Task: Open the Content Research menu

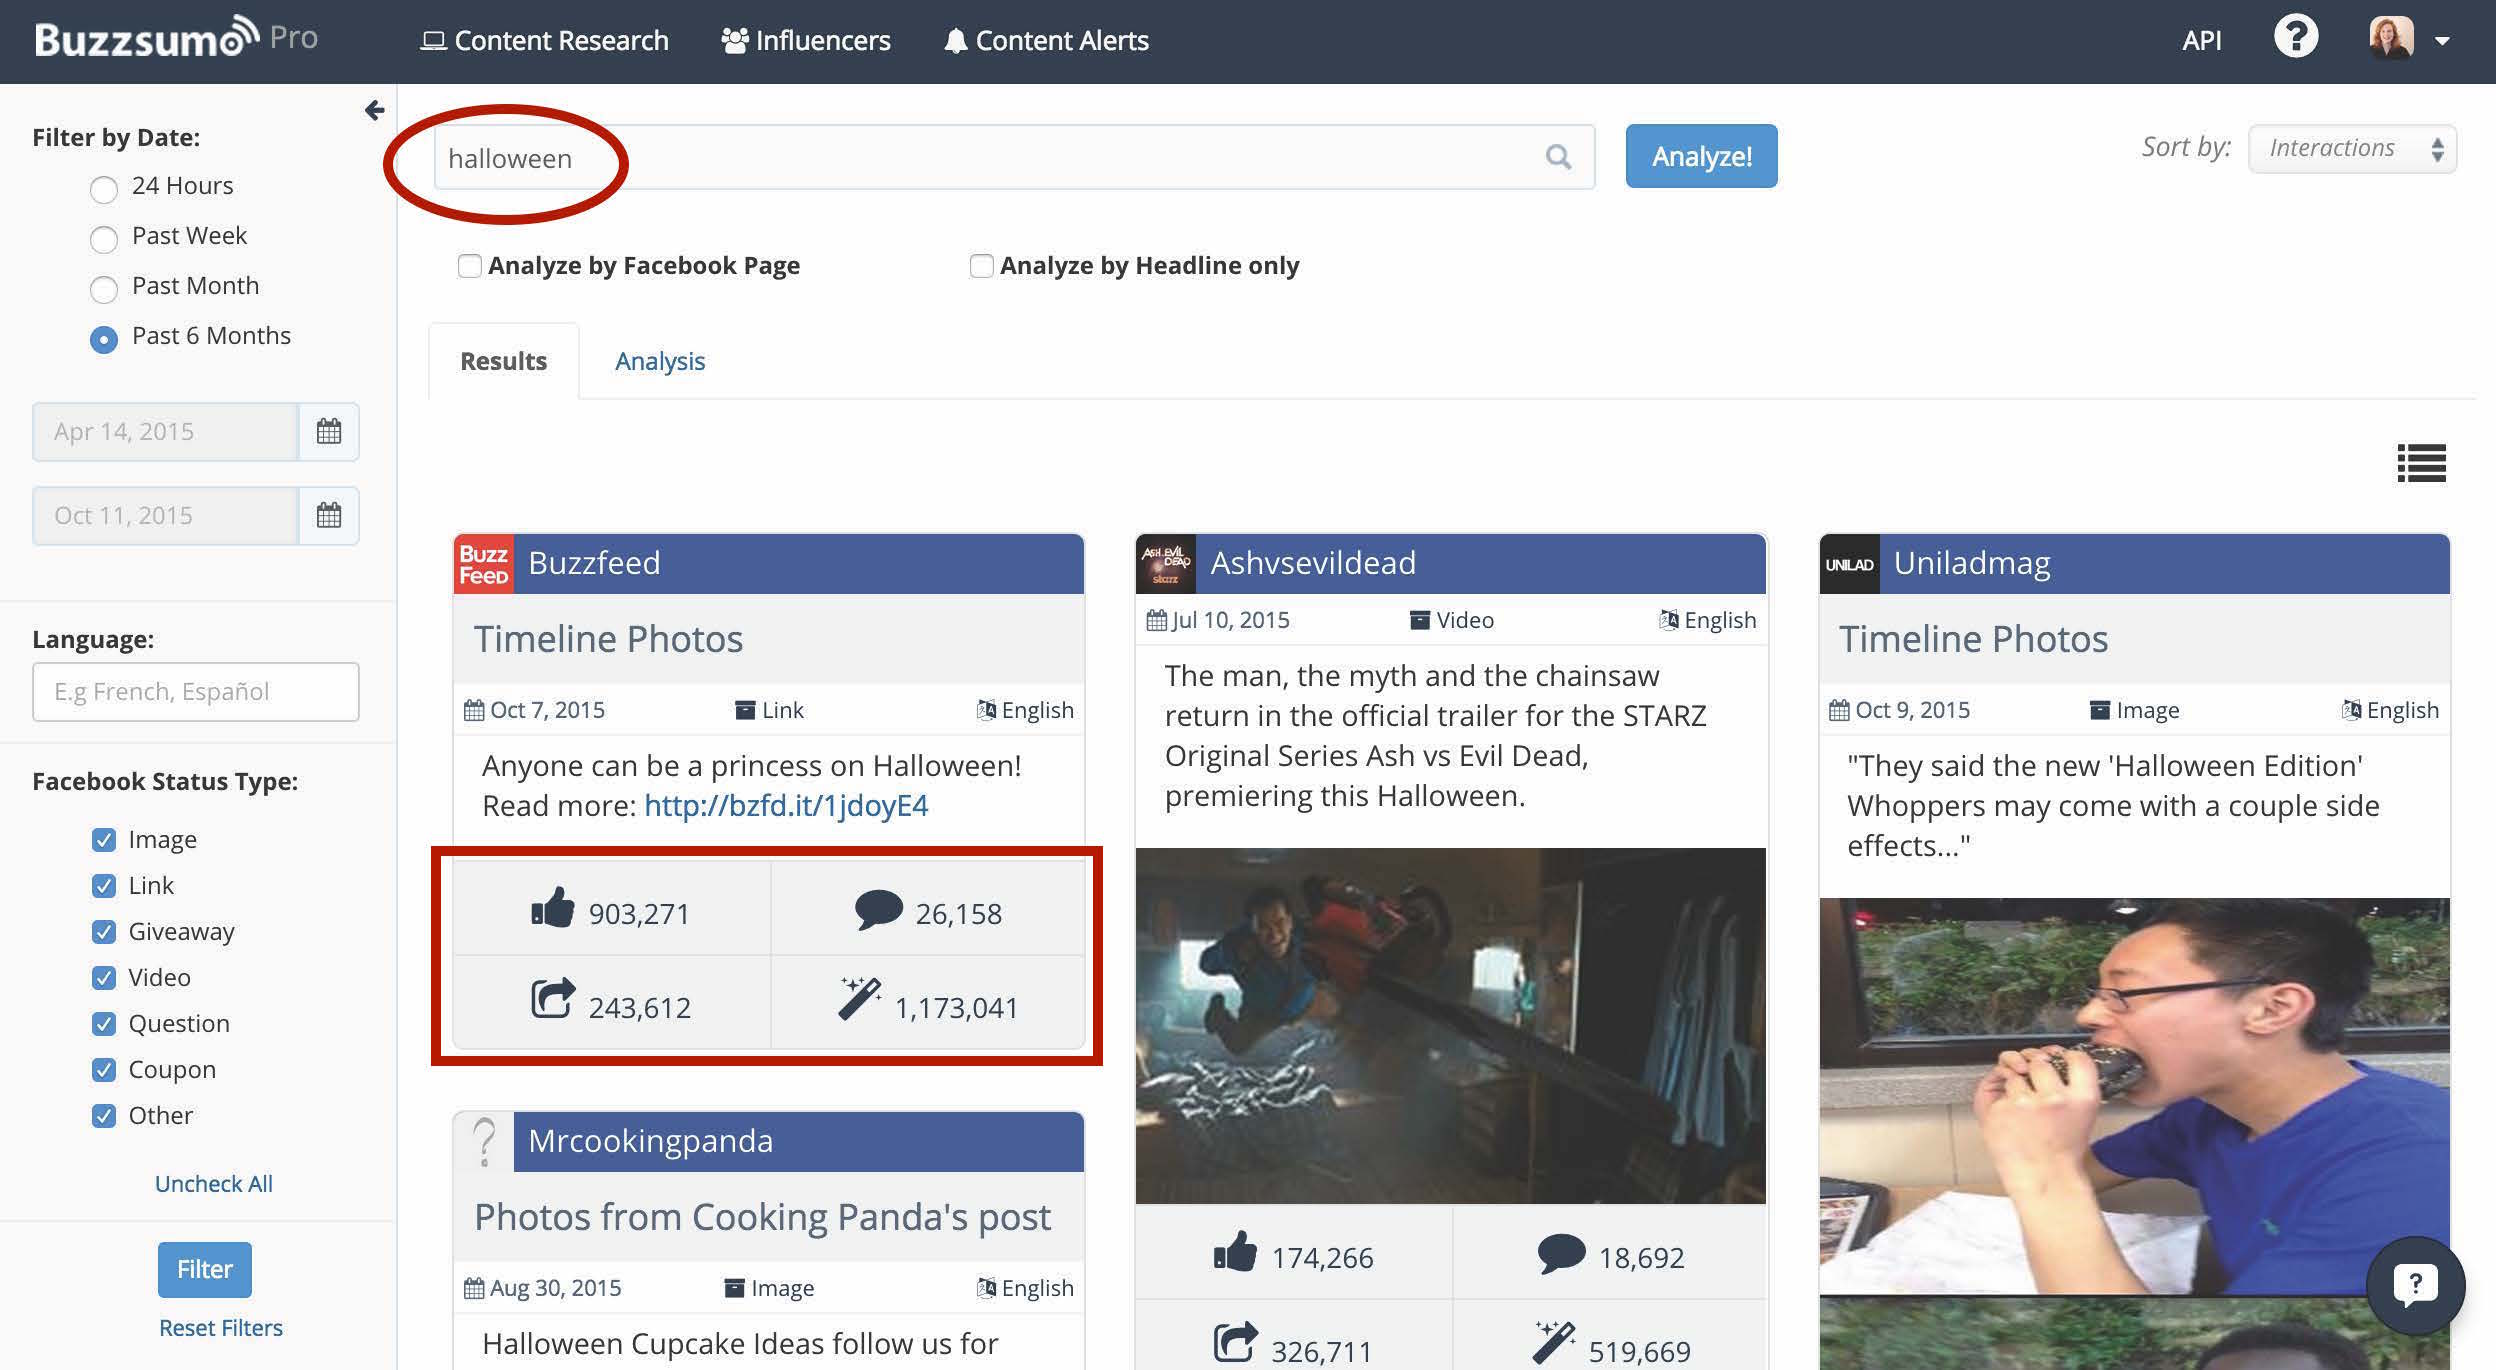Action: (544, 40)
